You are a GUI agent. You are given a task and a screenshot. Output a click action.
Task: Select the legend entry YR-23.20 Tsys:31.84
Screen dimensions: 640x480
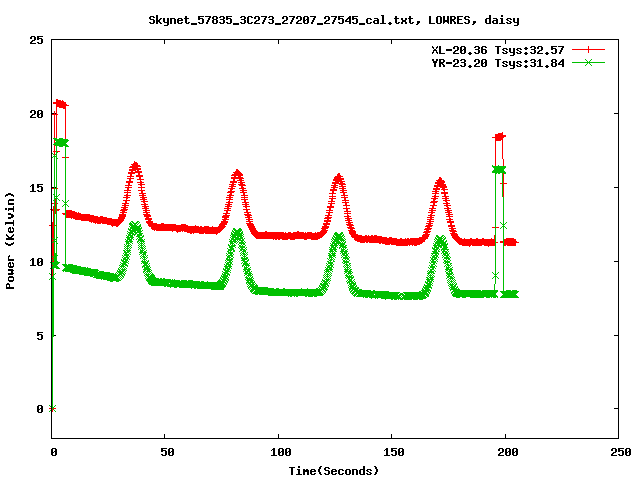[x=498, y=63]
